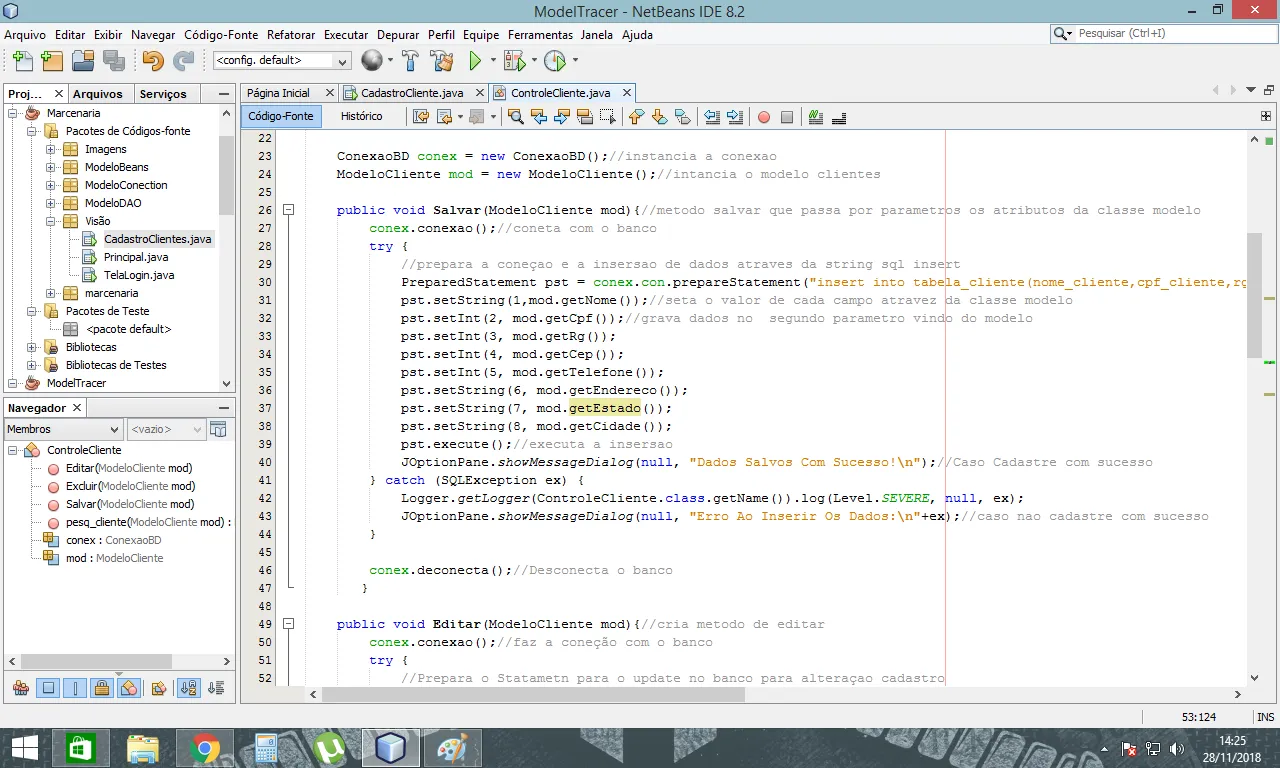Go to the next bookmark with the down arrow
1280x768 pixels.
[659, 117]
